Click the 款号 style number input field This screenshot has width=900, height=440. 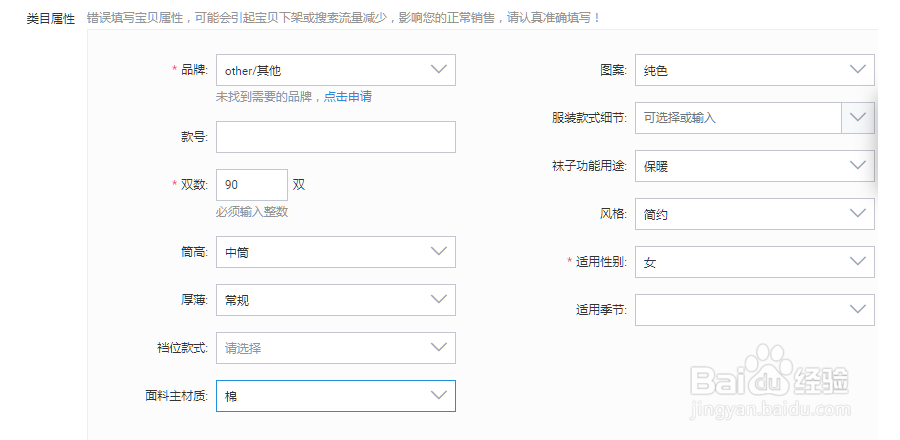pos(335,137)
